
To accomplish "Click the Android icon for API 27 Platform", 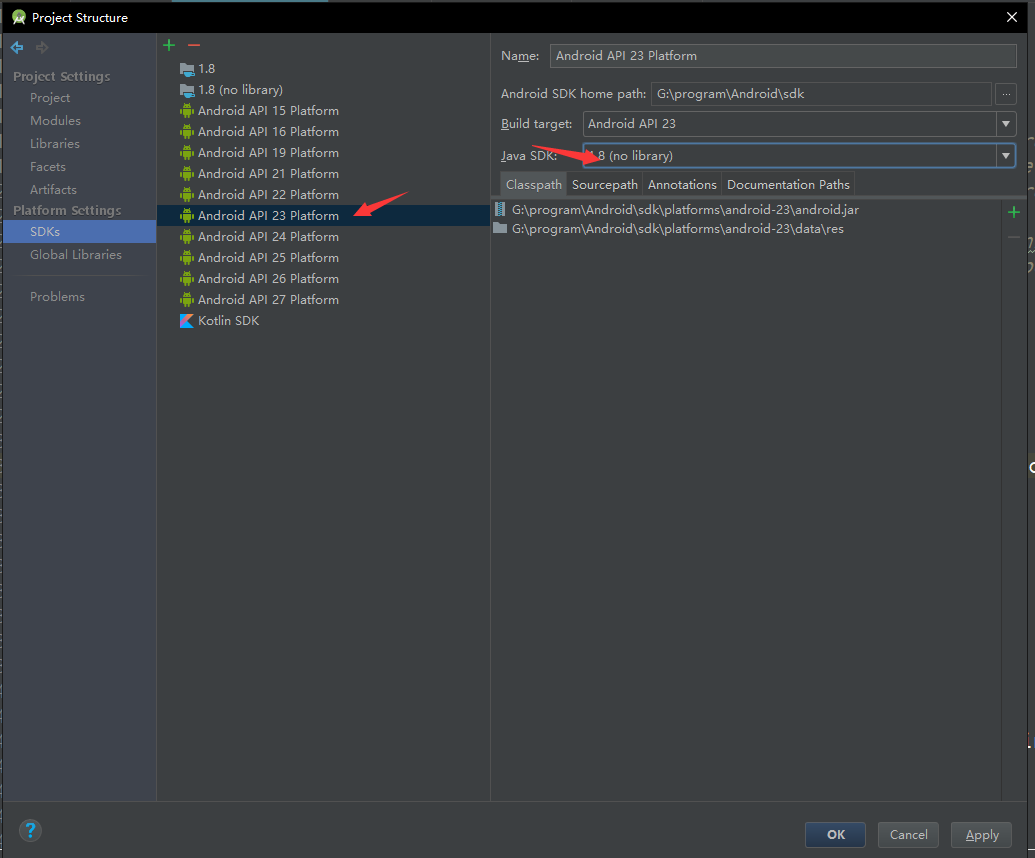I will coord(187,300).
